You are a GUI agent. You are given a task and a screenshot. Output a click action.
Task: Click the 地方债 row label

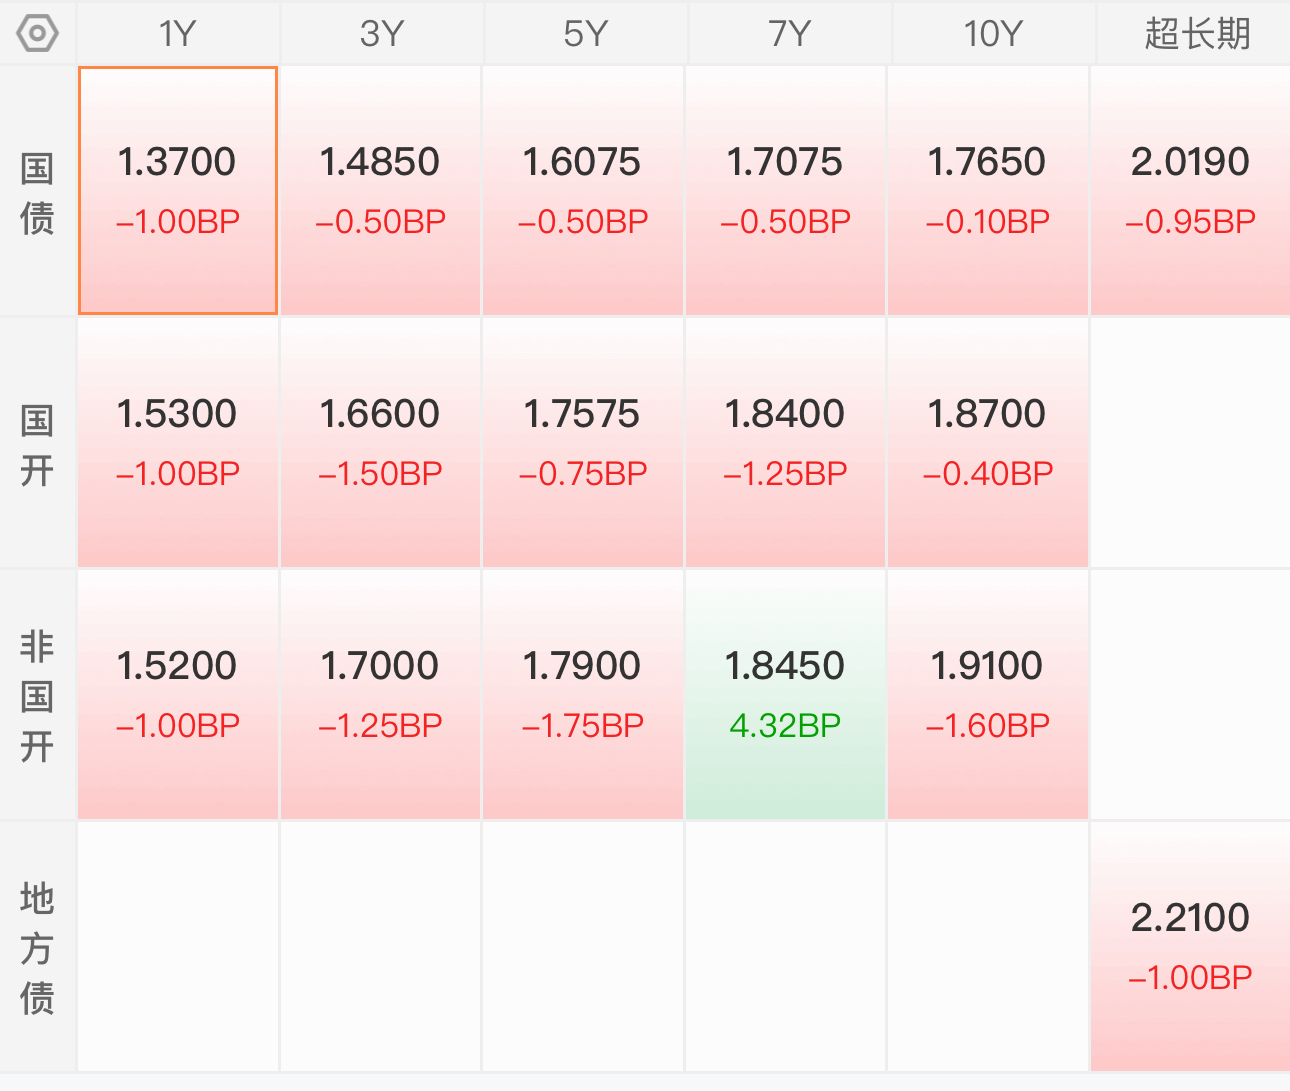(37, 948)
